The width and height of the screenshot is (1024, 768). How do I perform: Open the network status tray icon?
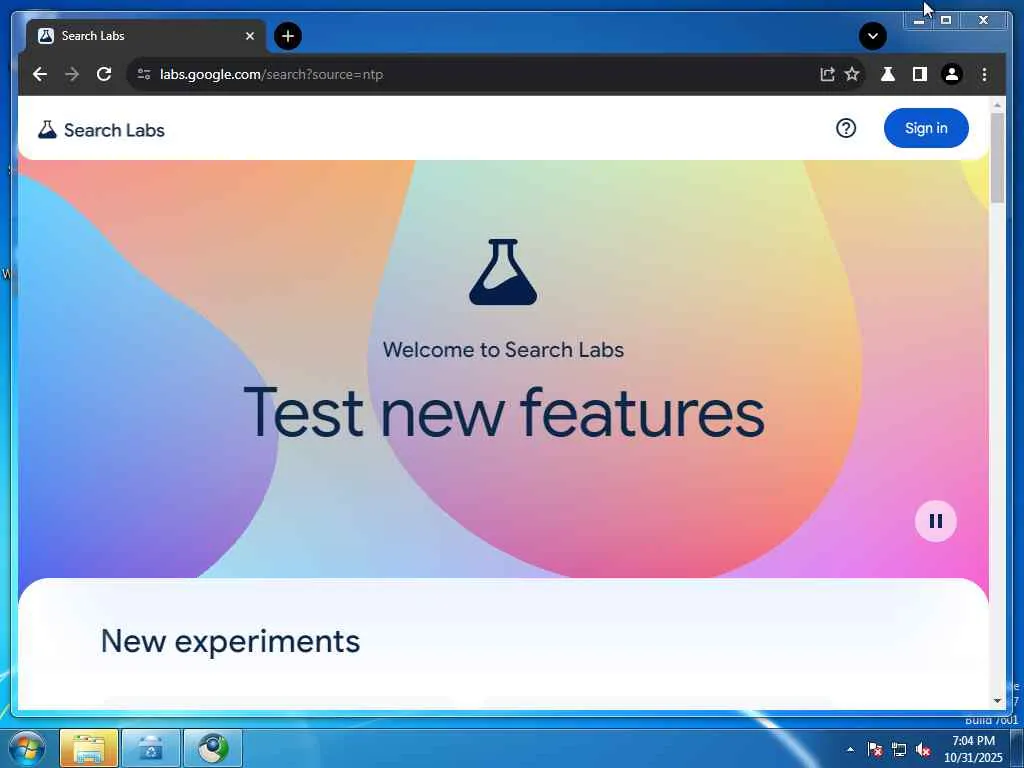click(899, 749)
